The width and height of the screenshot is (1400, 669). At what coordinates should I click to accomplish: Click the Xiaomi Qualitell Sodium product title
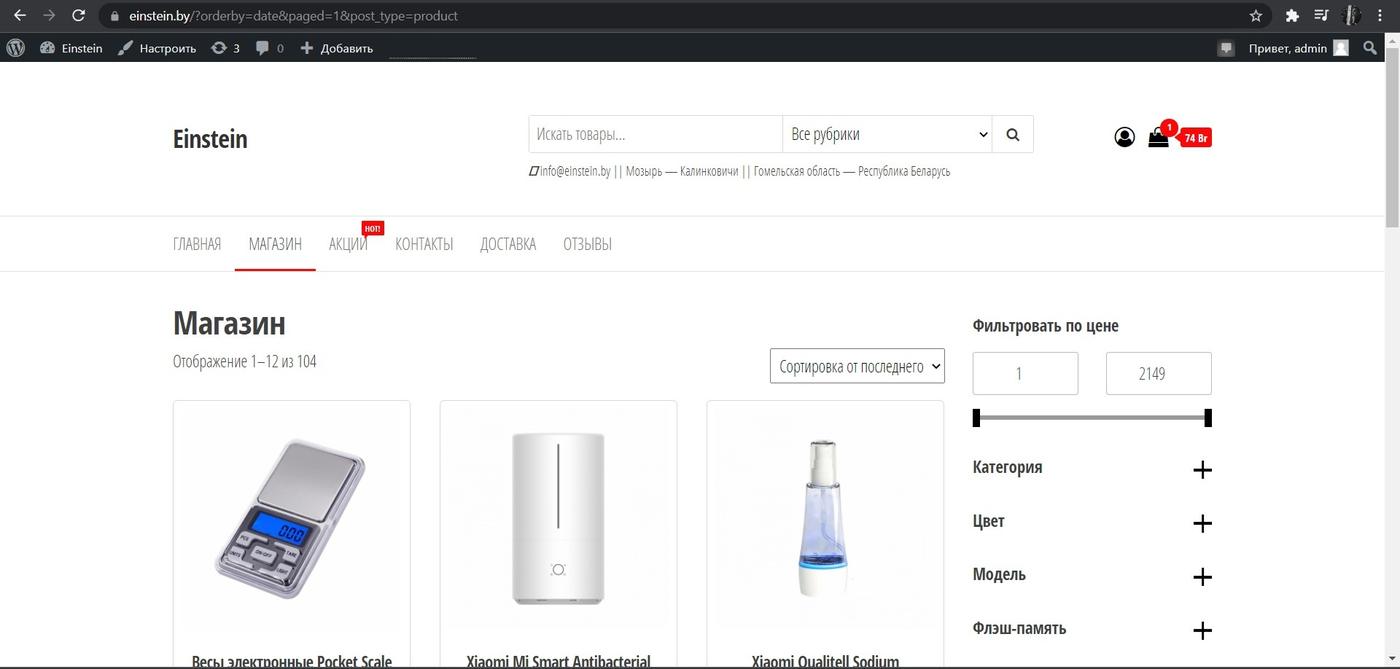[x=825, y=661]
